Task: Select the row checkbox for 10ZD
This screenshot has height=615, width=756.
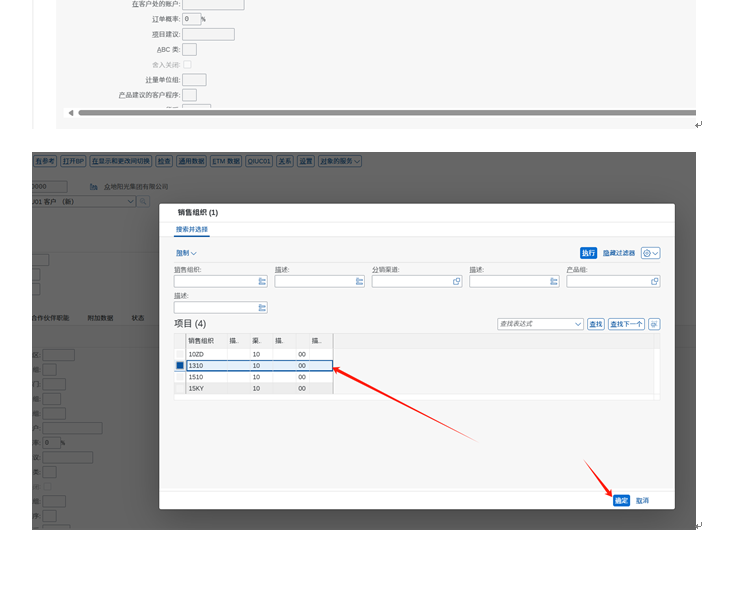Action: point(180,354)
